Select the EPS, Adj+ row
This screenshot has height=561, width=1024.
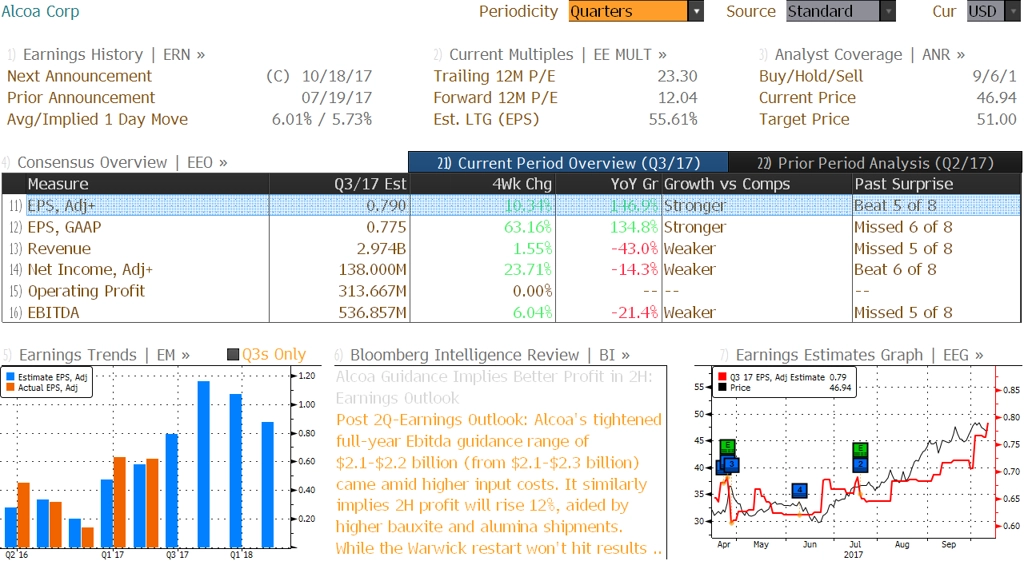tap(511, 206)
